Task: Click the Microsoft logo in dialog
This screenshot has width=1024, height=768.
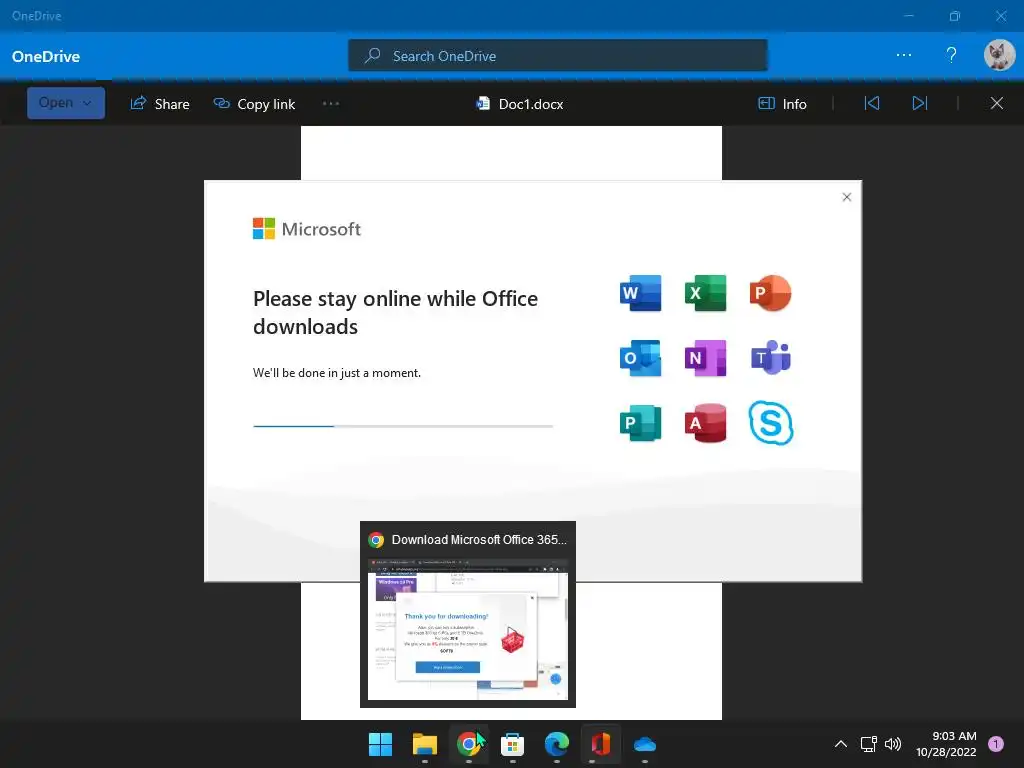Action: 306,229
